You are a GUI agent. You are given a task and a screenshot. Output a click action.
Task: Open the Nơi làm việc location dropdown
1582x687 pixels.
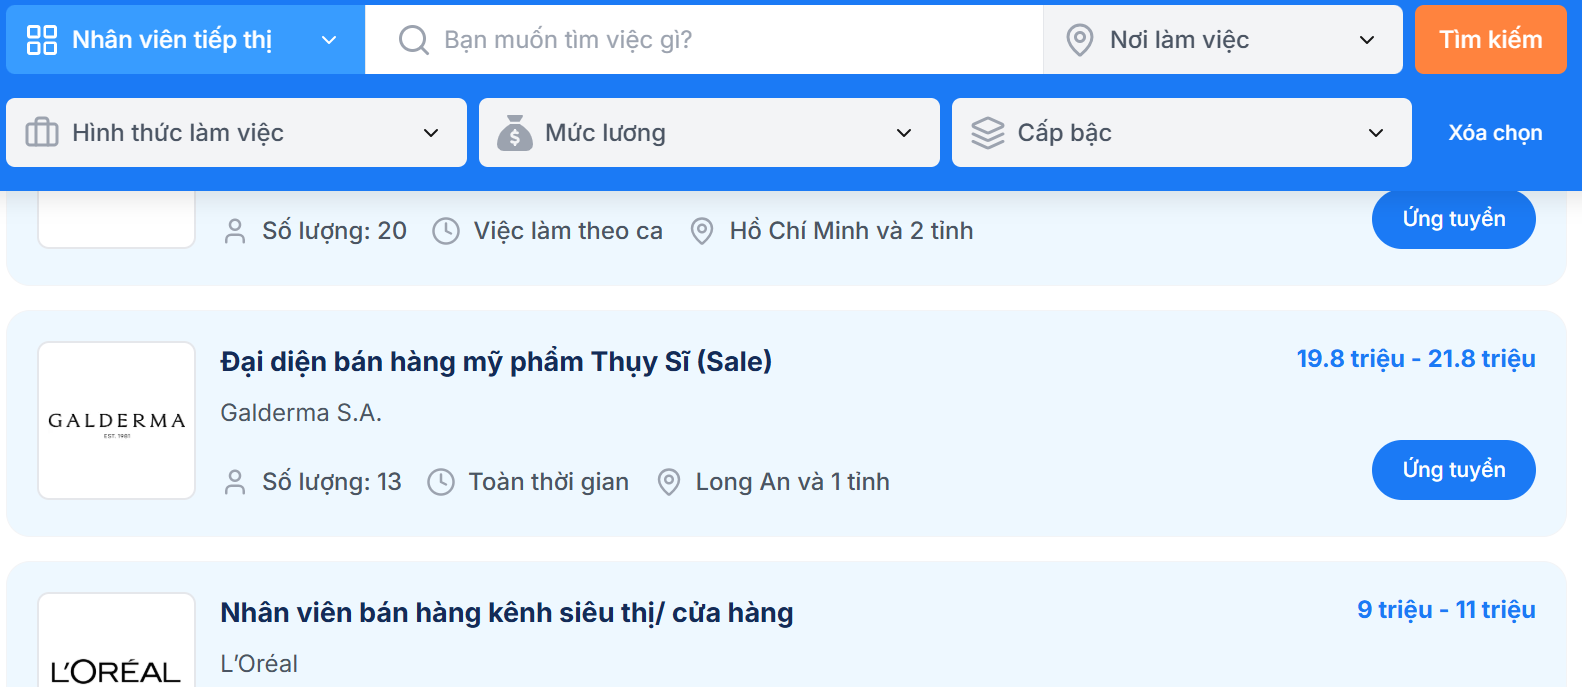pyautogui.click(x=1366, y=40)
